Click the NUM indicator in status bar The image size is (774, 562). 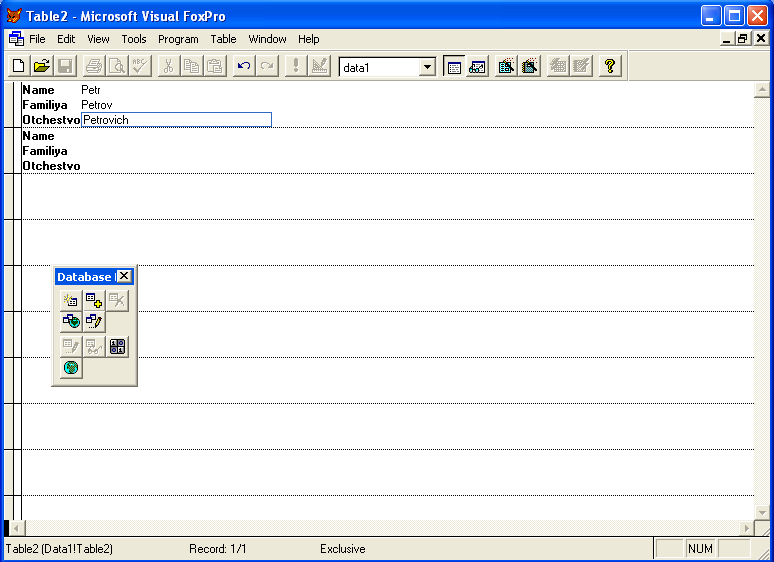pos(700,549)
